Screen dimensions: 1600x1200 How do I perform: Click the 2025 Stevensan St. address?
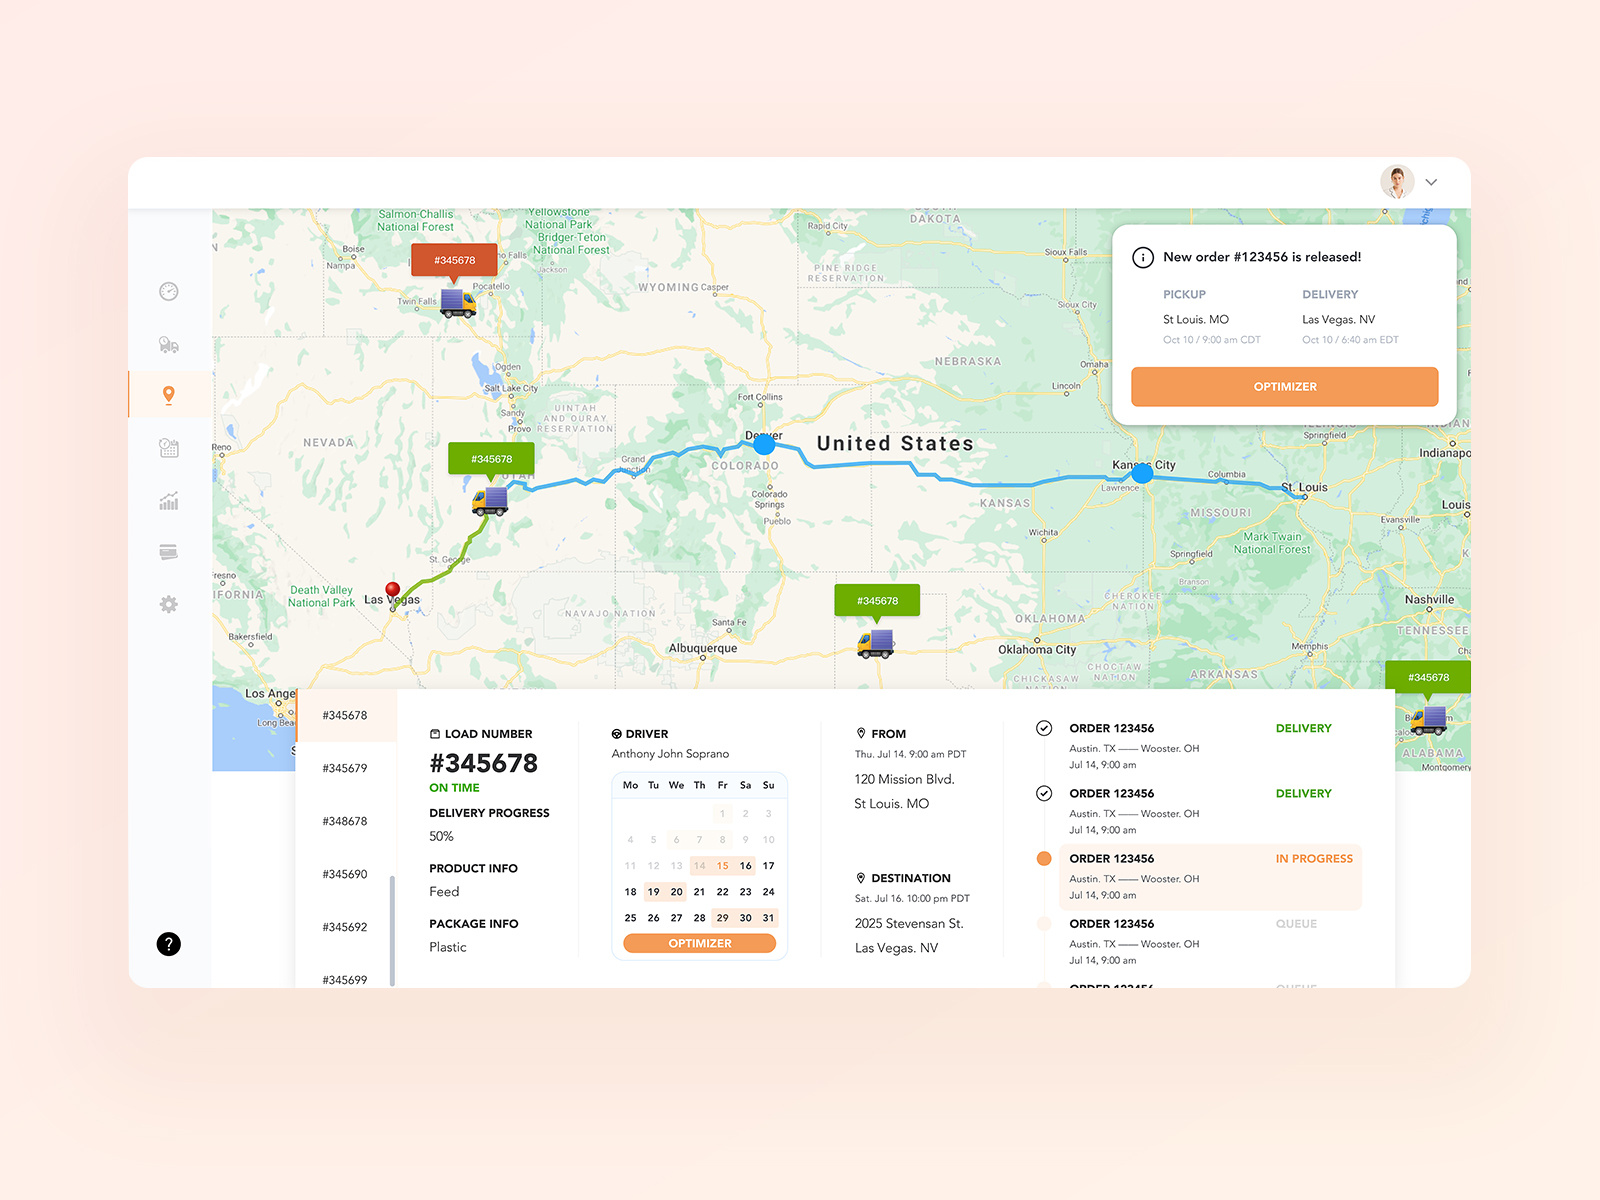[x=909, y=924]
